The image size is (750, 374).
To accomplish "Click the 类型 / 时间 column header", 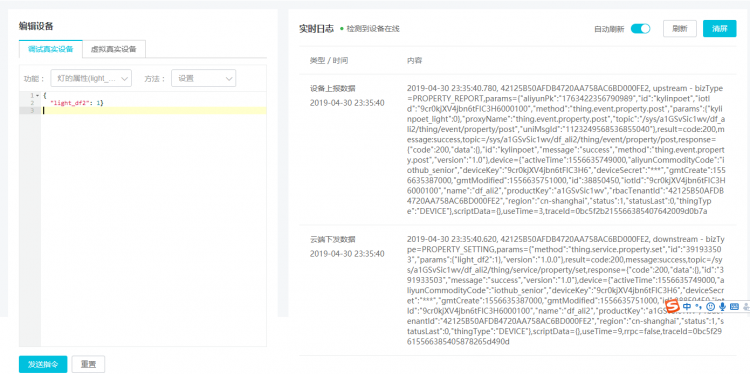I will (329, 61).
